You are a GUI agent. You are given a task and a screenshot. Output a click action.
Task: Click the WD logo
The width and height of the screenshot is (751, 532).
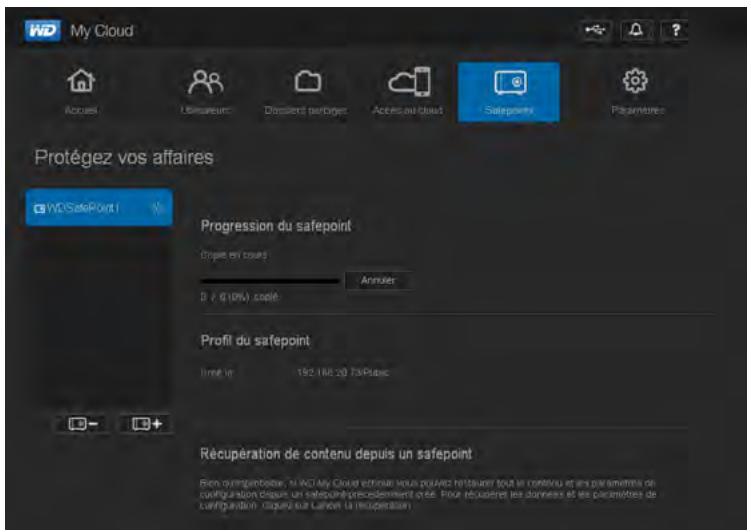tap(43, 31)
